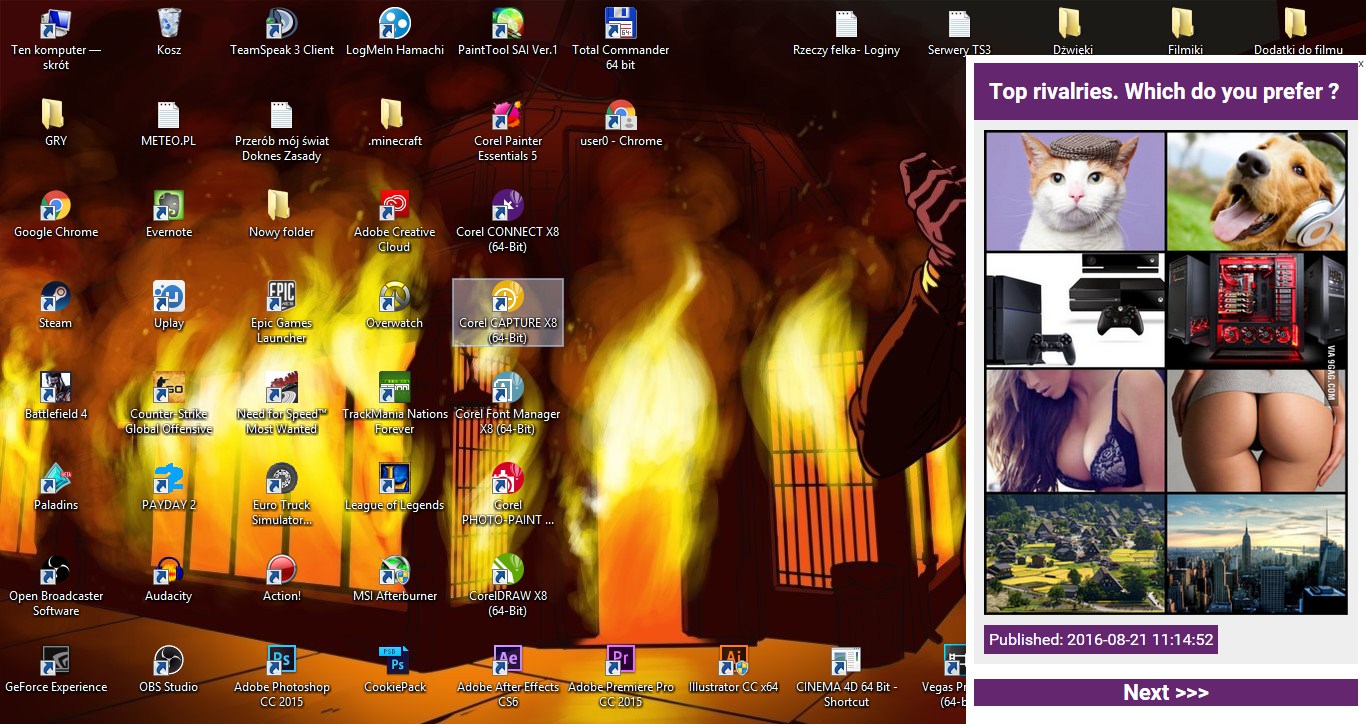
Task: Open the Filmiki folder
Action: click(1184, 25)
